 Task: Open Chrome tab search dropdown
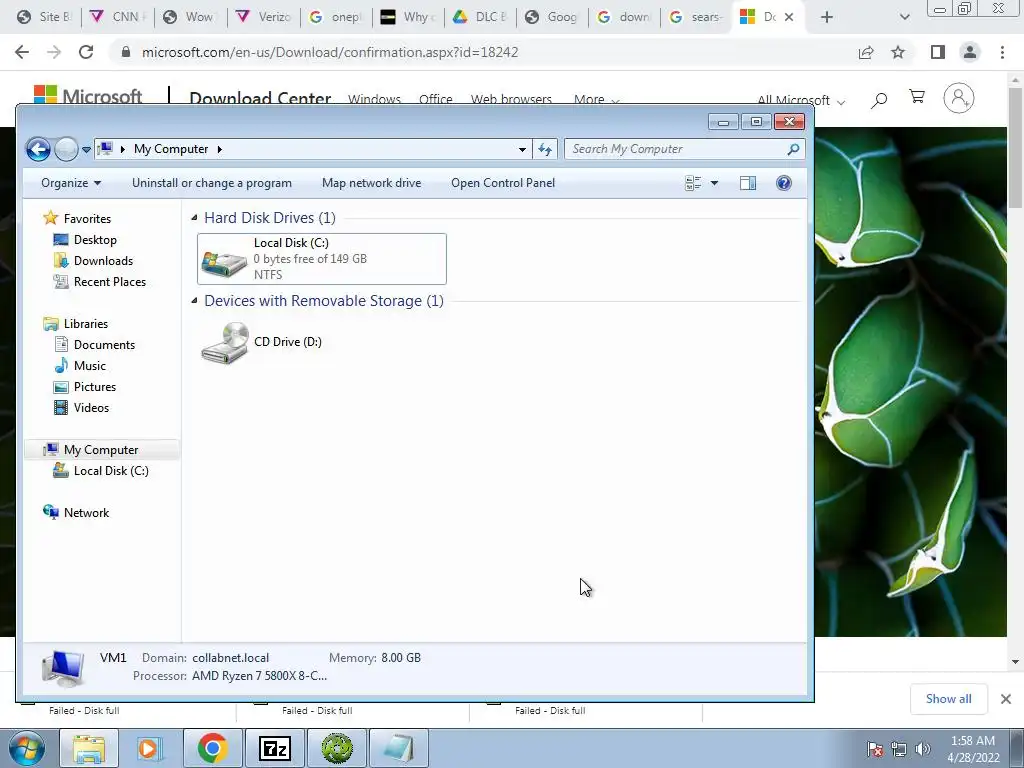[904, 17]
